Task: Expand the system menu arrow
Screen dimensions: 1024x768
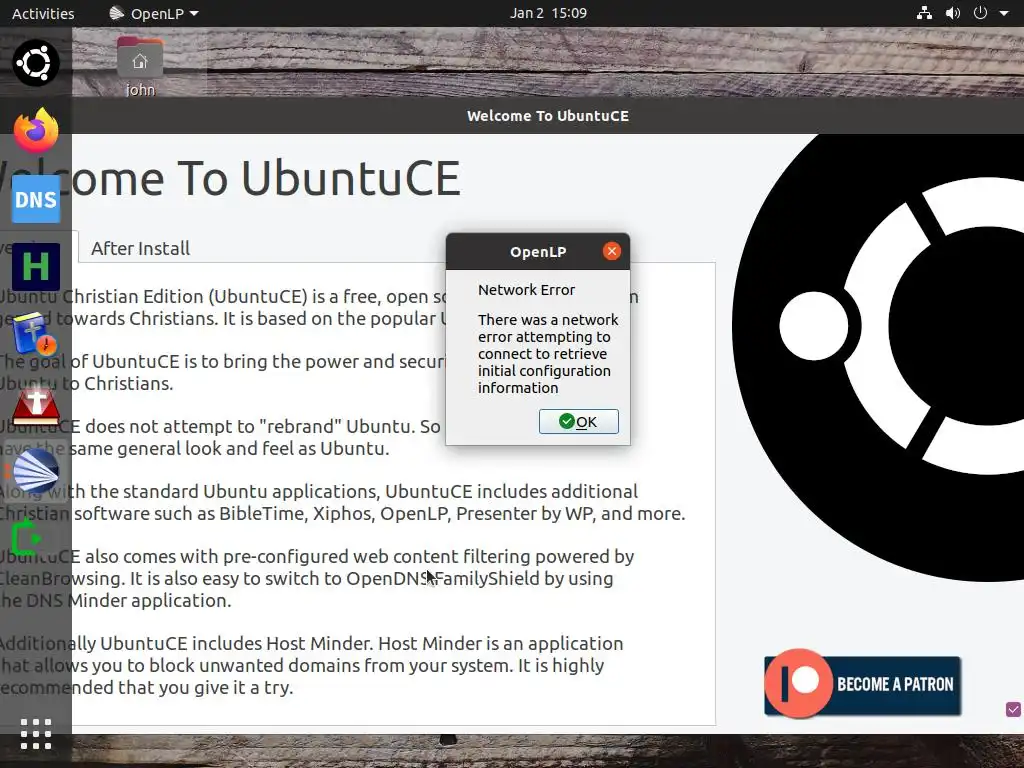Action: coord(1004,13)
